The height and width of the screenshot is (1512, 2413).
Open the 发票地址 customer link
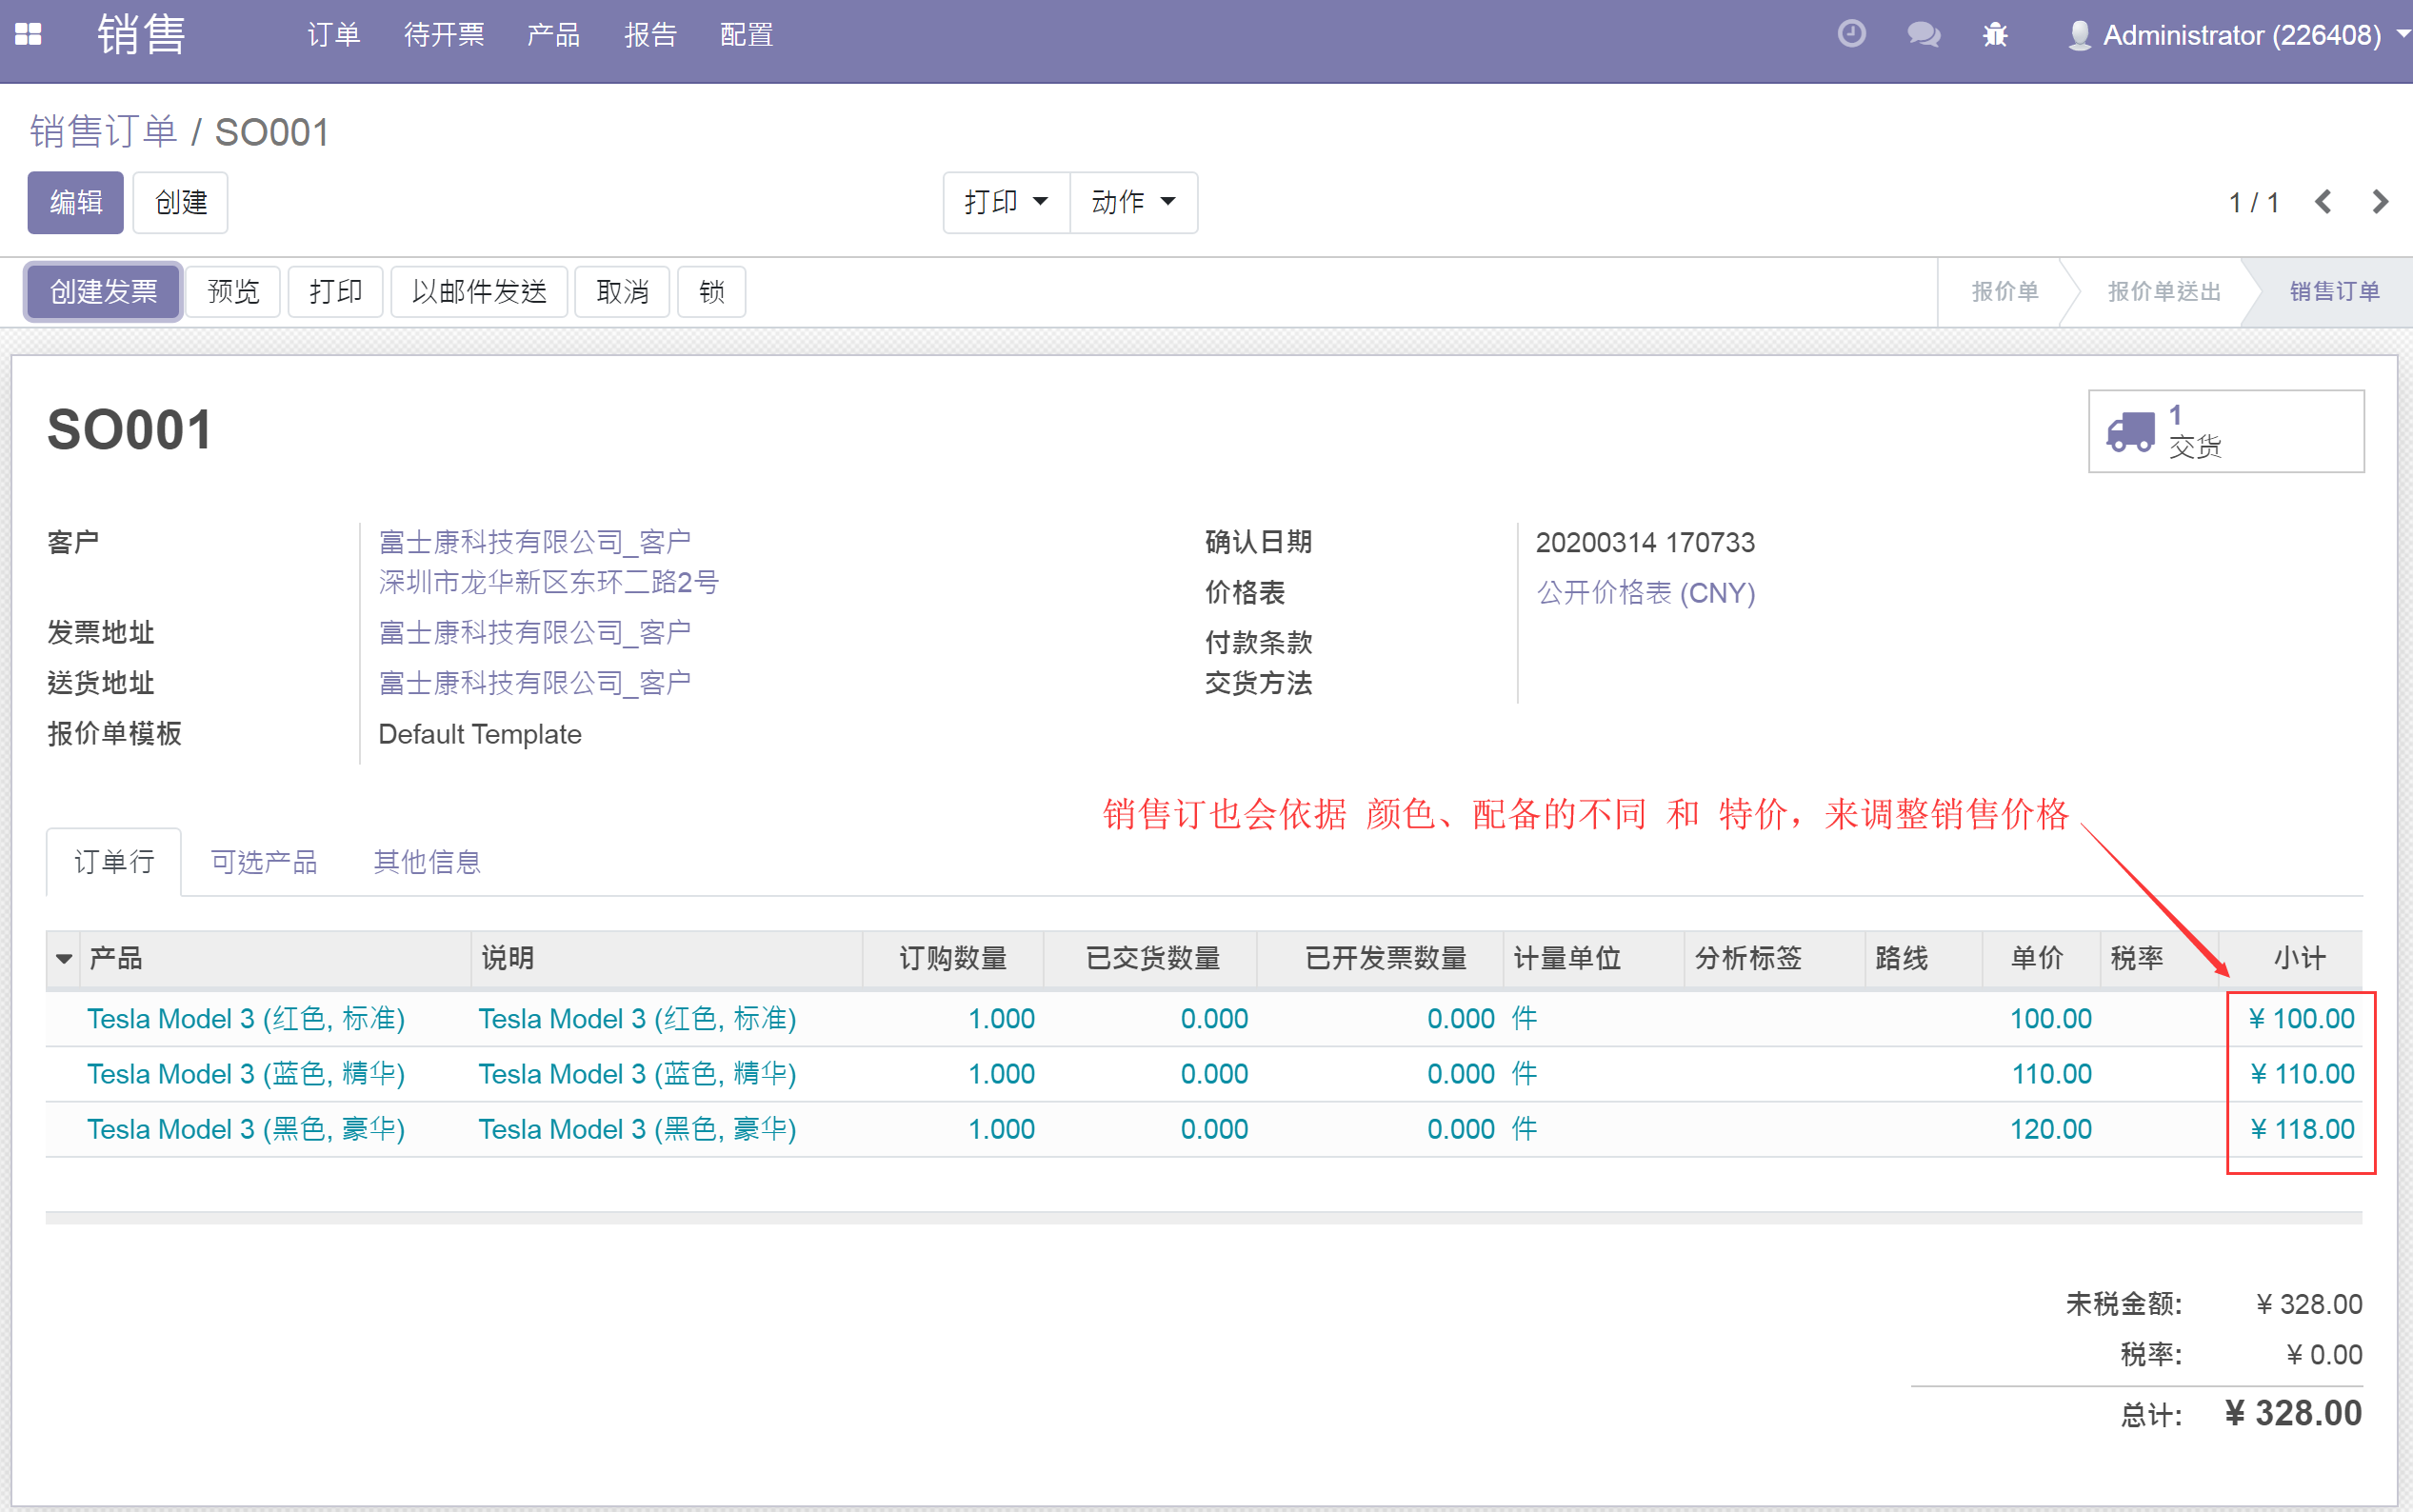pos(535,632)
